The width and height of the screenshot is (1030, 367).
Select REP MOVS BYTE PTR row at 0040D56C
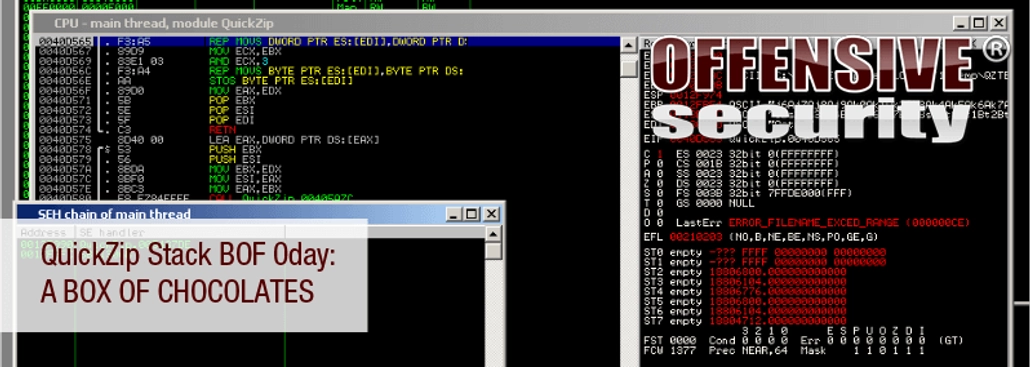[x=327, y=71]
